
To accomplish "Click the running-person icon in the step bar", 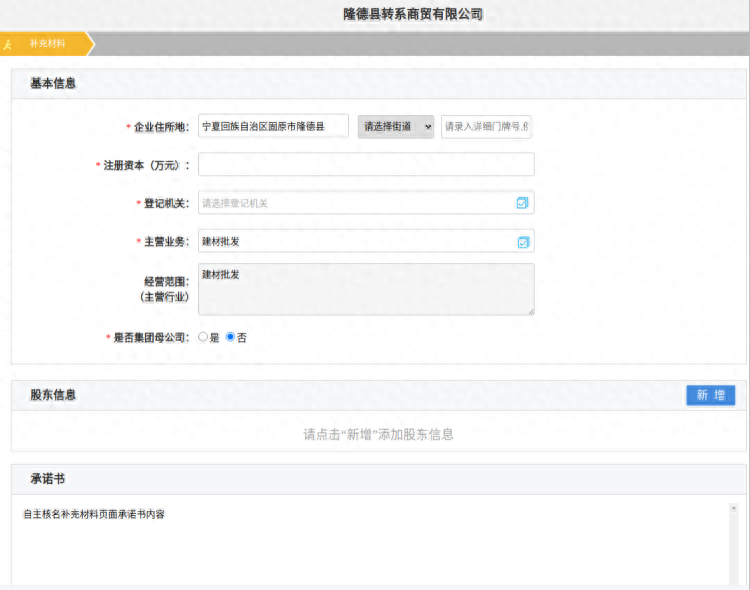I will 7,44.
